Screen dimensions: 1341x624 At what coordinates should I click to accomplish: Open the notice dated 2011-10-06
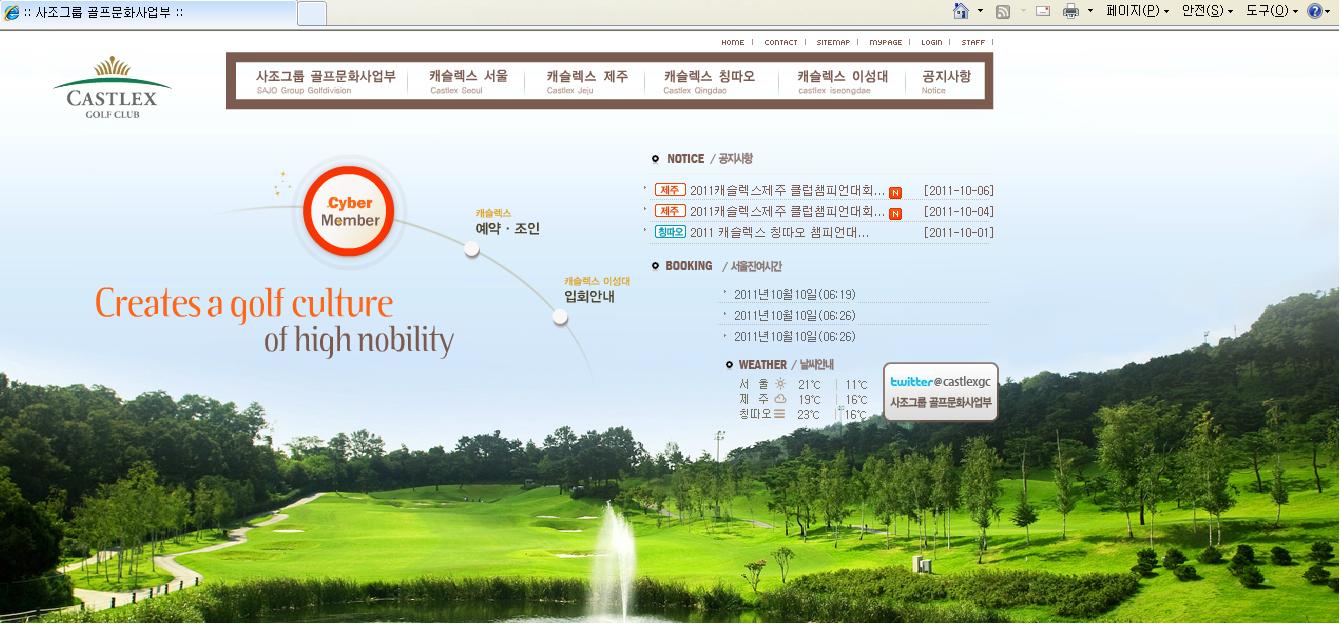pos(787,191)
